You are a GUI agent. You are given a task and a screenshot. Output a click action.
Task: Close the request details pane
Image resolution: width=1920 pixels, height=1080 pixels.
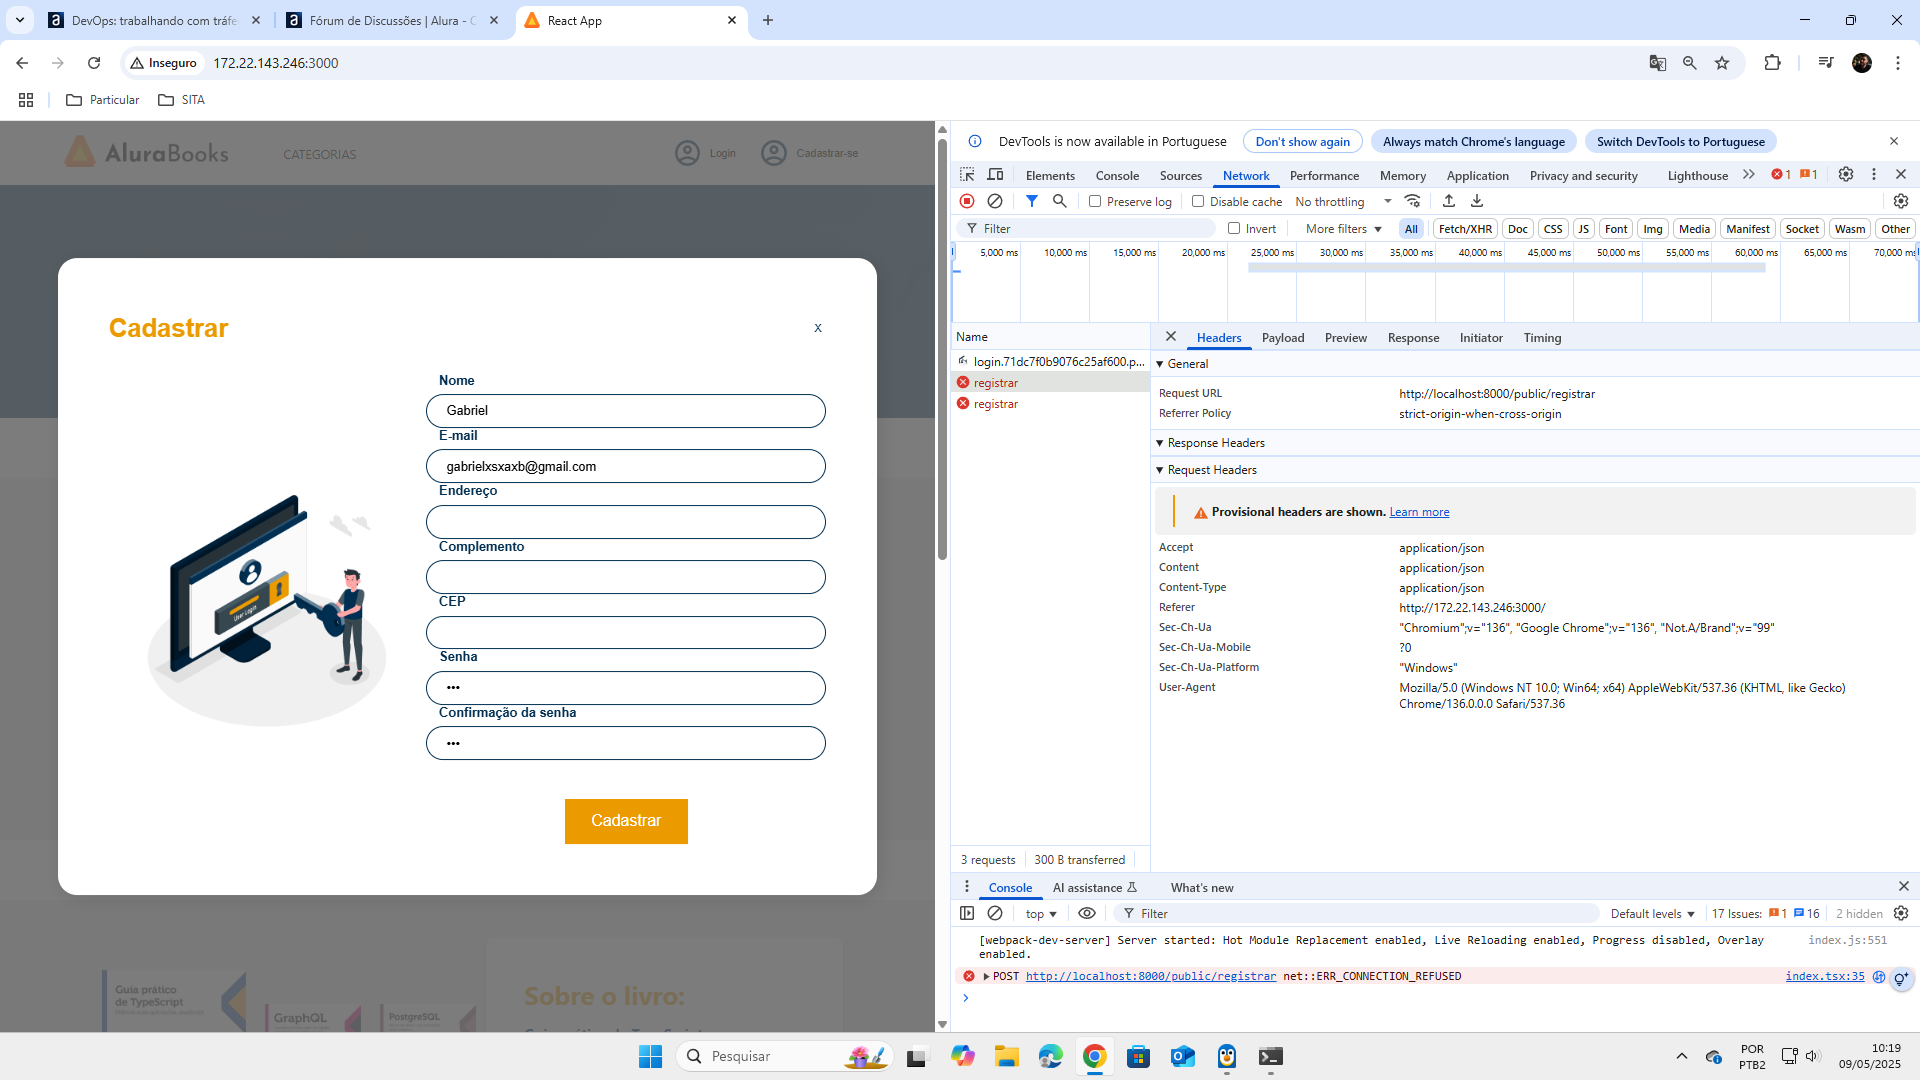coord(1171,337)
